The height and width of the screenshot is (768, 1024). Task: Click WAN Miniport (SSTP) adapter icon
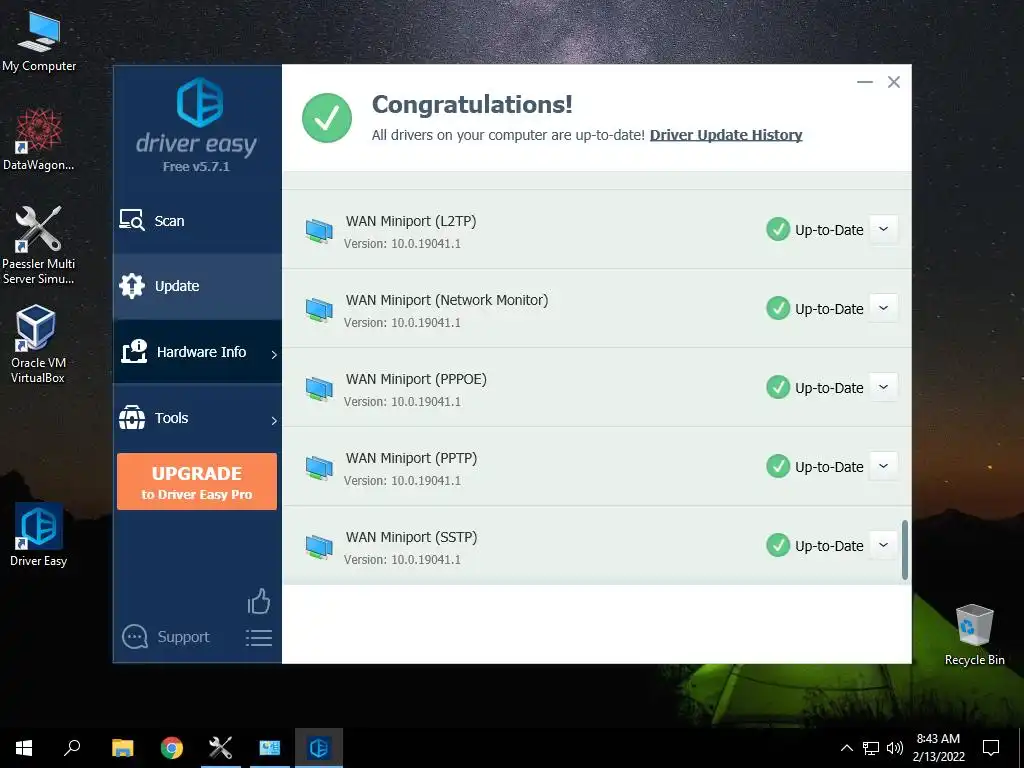pos(319,547)
